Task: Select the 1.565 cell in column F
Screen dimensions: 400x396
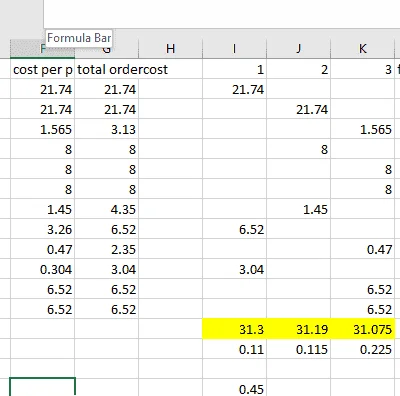Action: coord(42,129)
